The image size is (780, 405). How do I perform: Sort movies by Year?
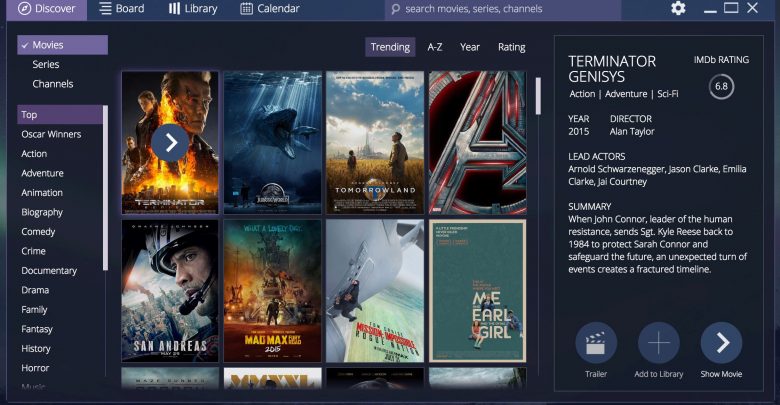pos(470,47)
